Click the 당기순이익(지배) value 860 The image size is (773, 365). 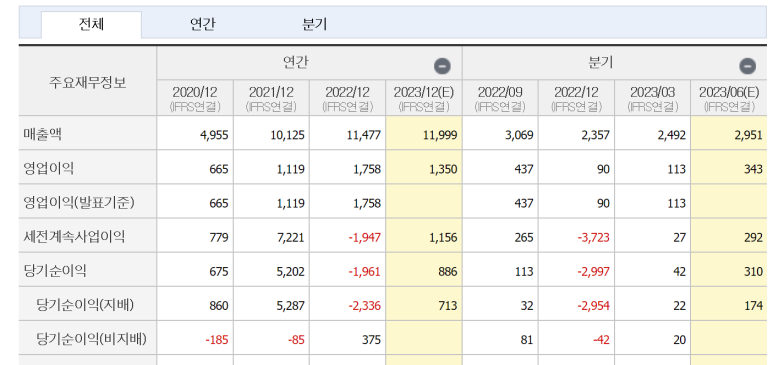(x=219, y=306)
